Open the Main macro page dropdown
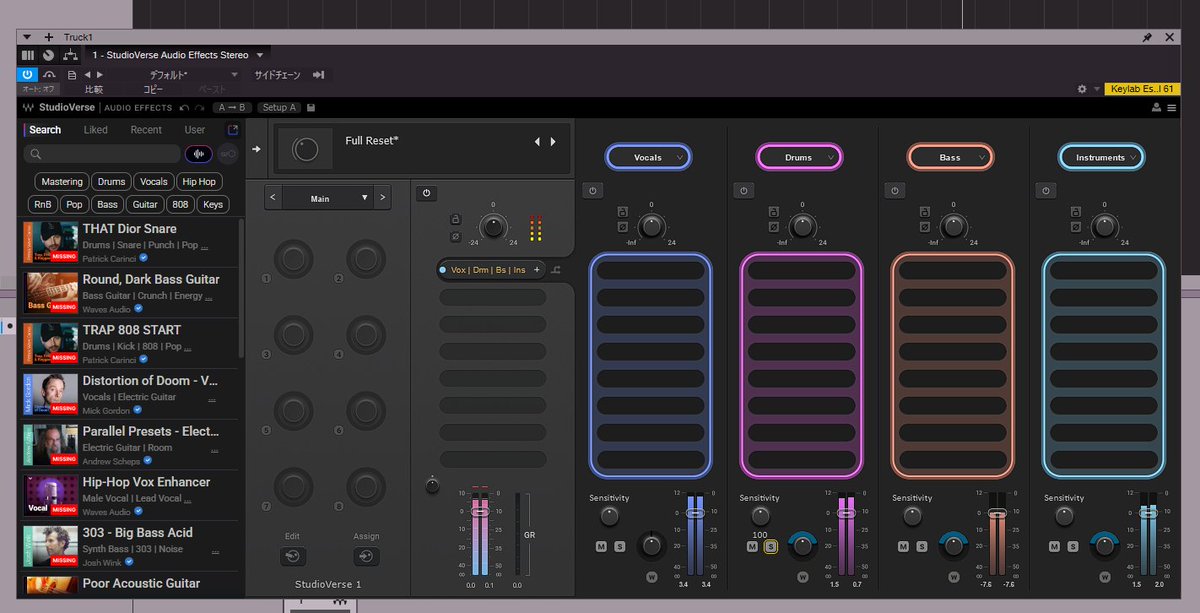Screen dimensions: 1200x613 coord(329,198)
